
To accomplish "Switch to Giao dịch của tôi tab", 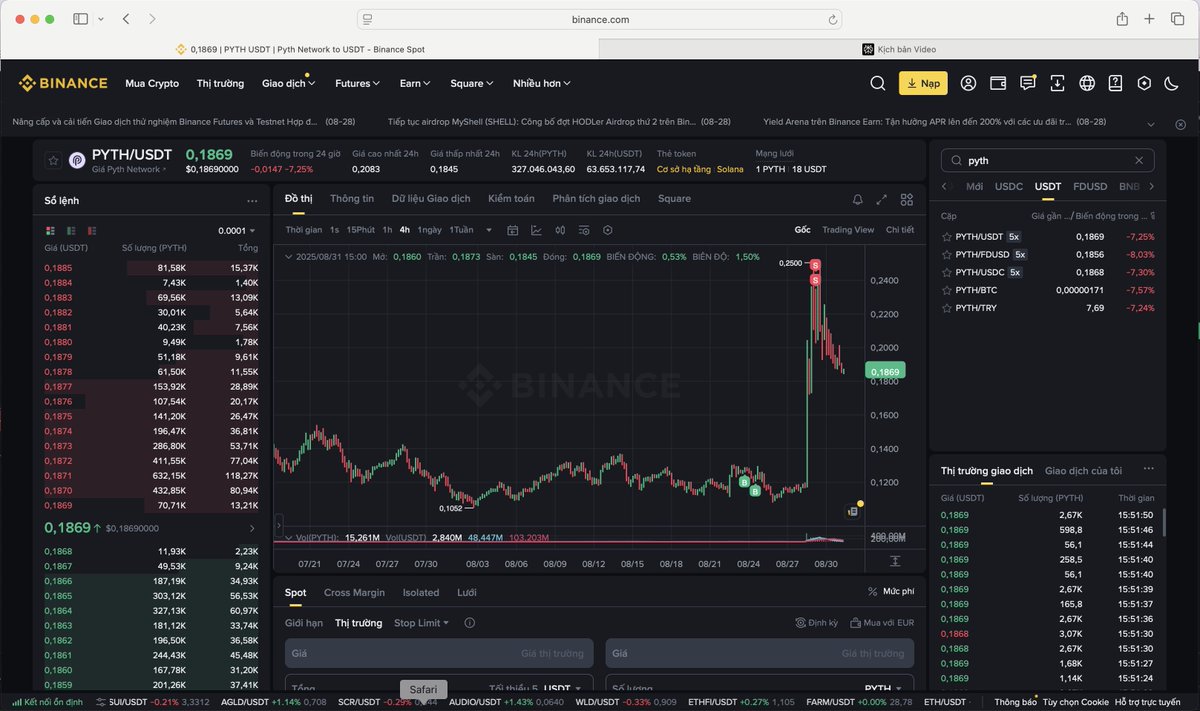I will pyautogui.click(x=1083, y=471).
